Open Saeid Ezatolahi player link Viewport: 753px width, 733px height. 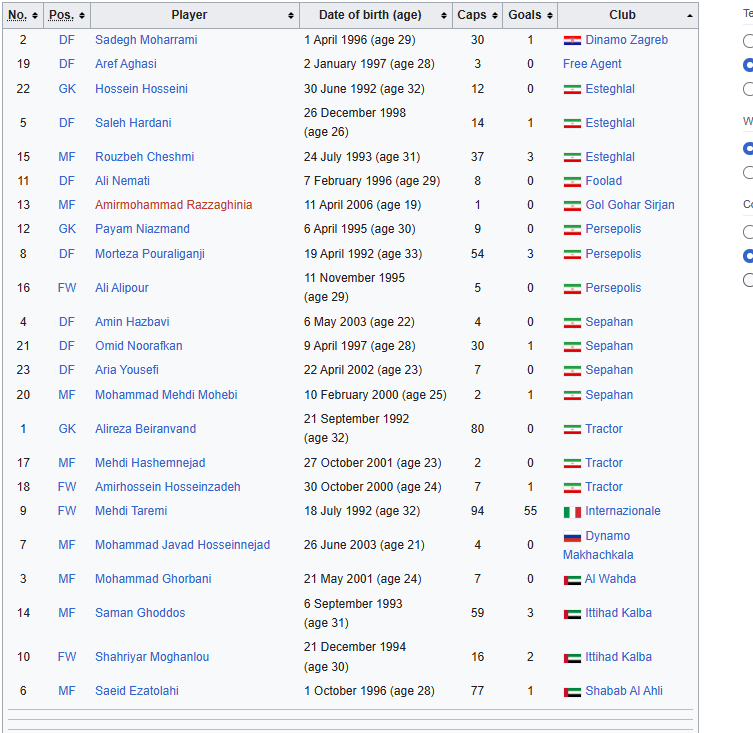[x=137, y=691]
